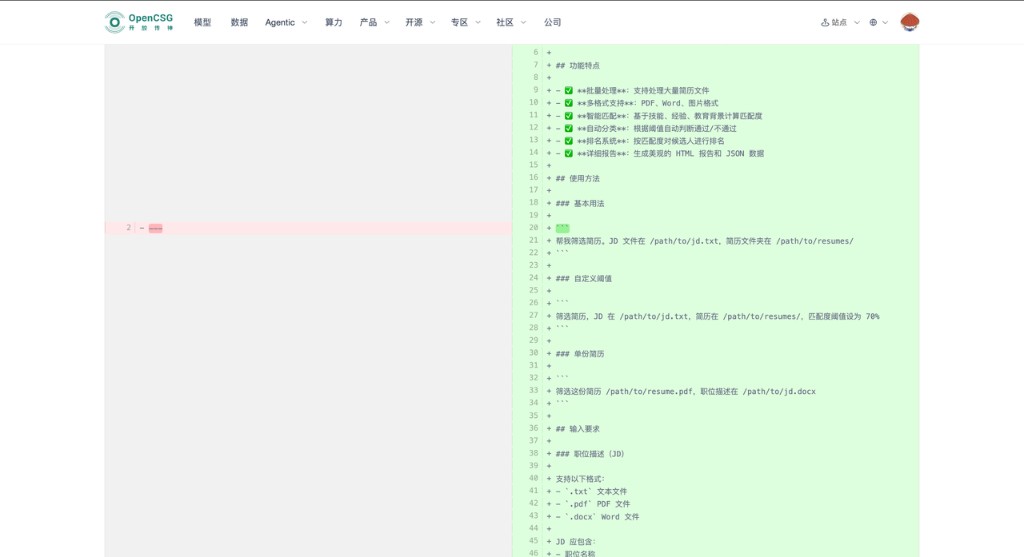
Task: Click the '## 功能特点' heading line
Action: tap(578, 65)
